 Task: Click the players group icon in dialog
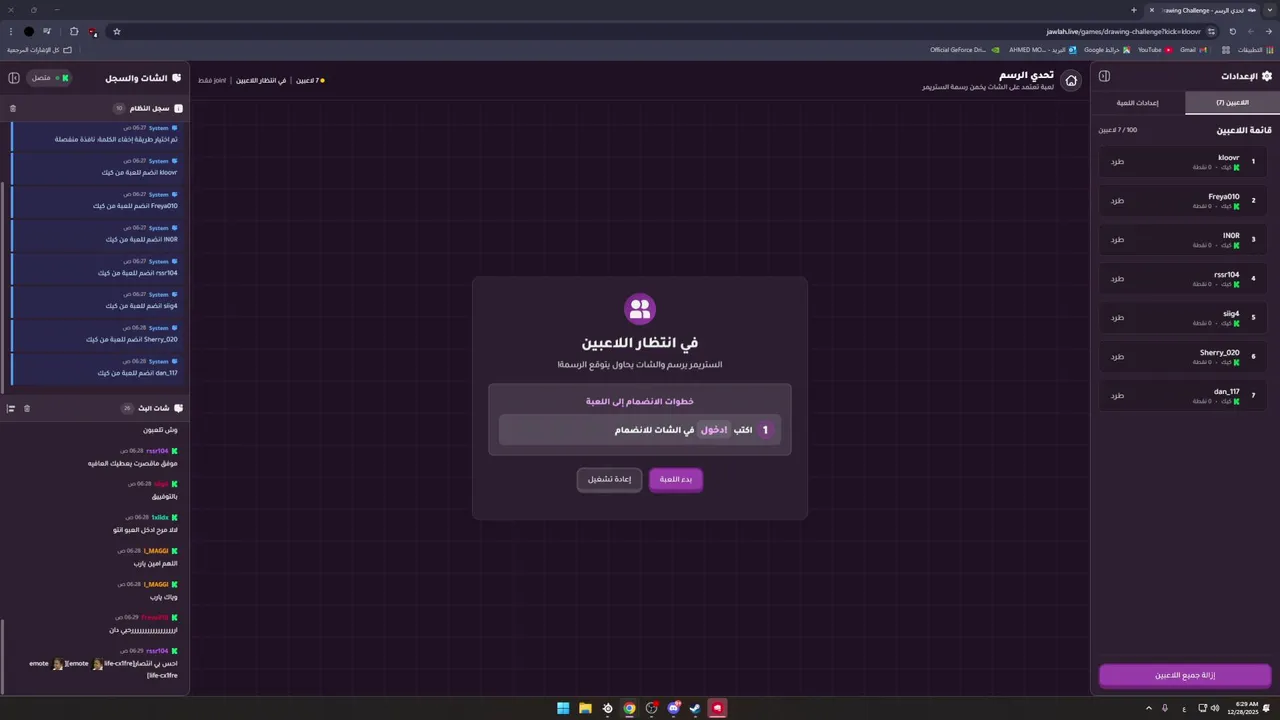pyautogui.click(x=640, y=309)
